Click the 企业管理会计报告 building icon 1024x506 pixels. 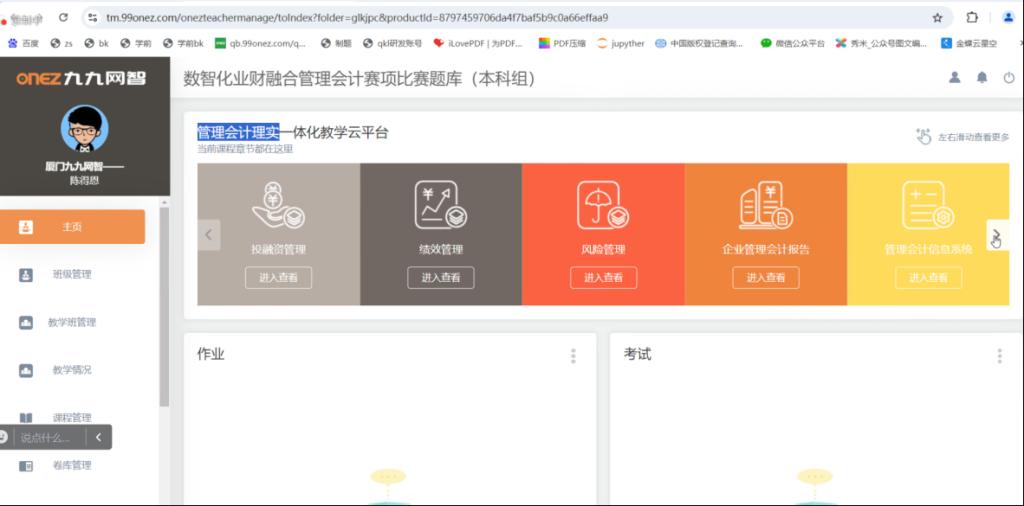coord(765,206)
